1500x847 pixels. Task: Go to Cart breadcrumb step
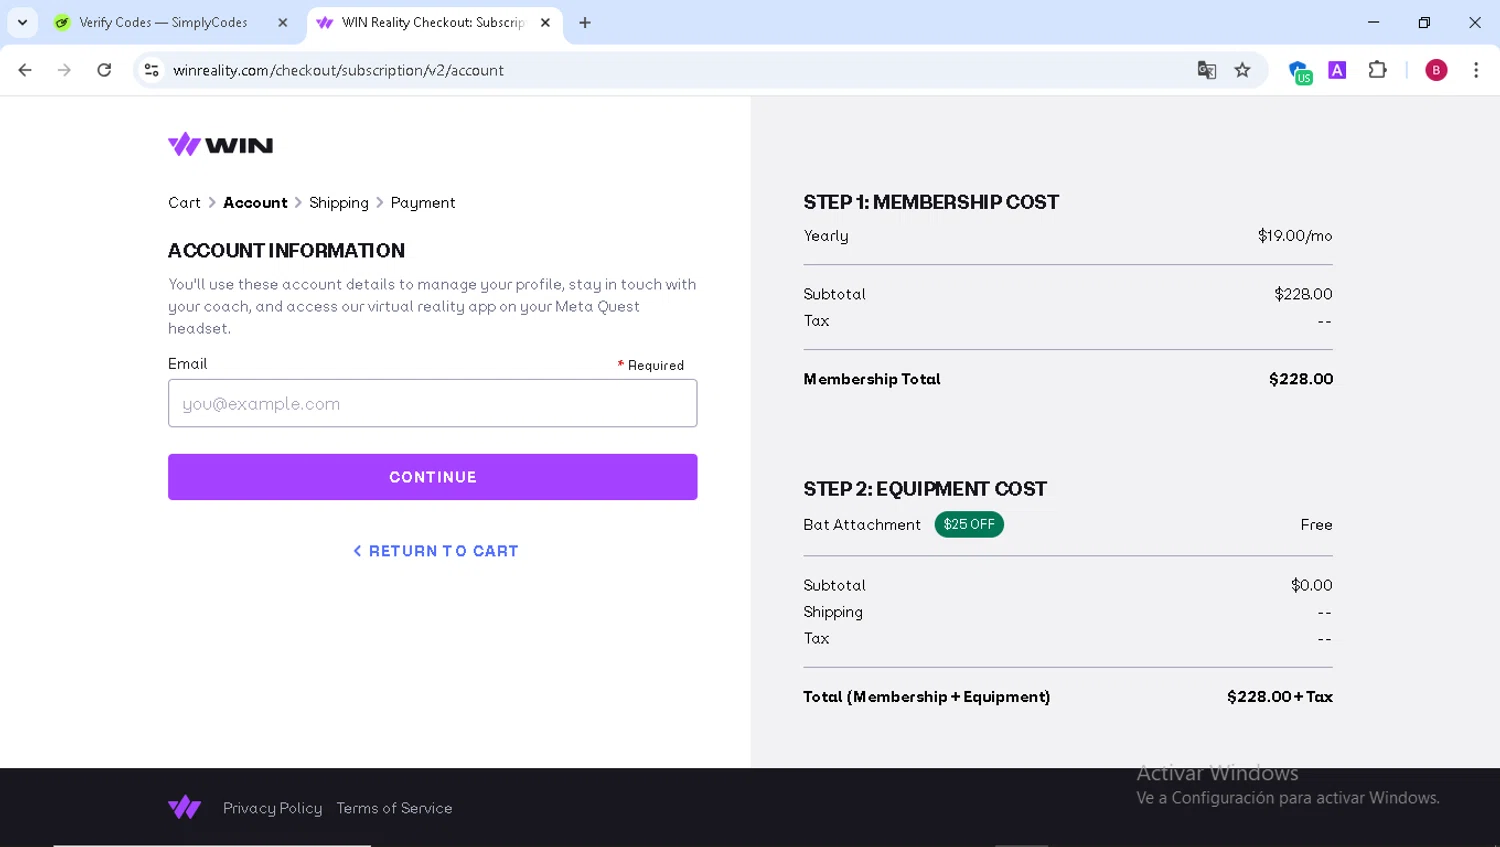(184, 202)
